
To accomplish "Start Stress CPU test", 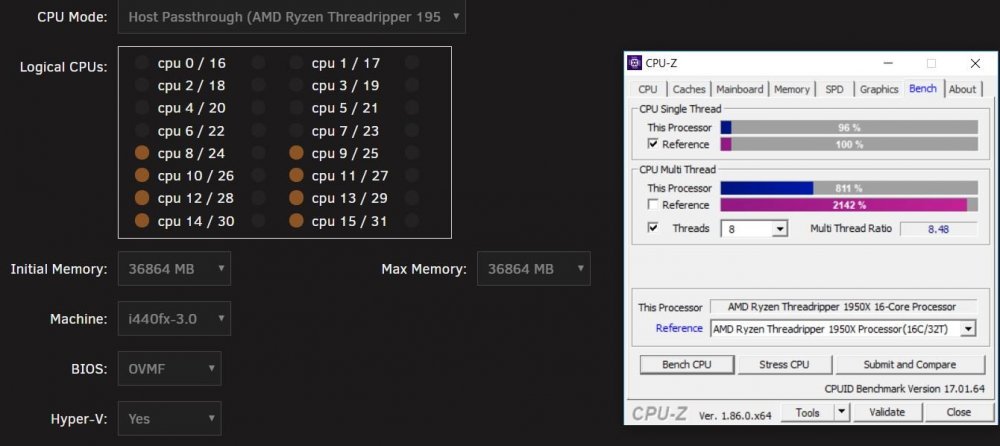I will [x=784, y=364].
